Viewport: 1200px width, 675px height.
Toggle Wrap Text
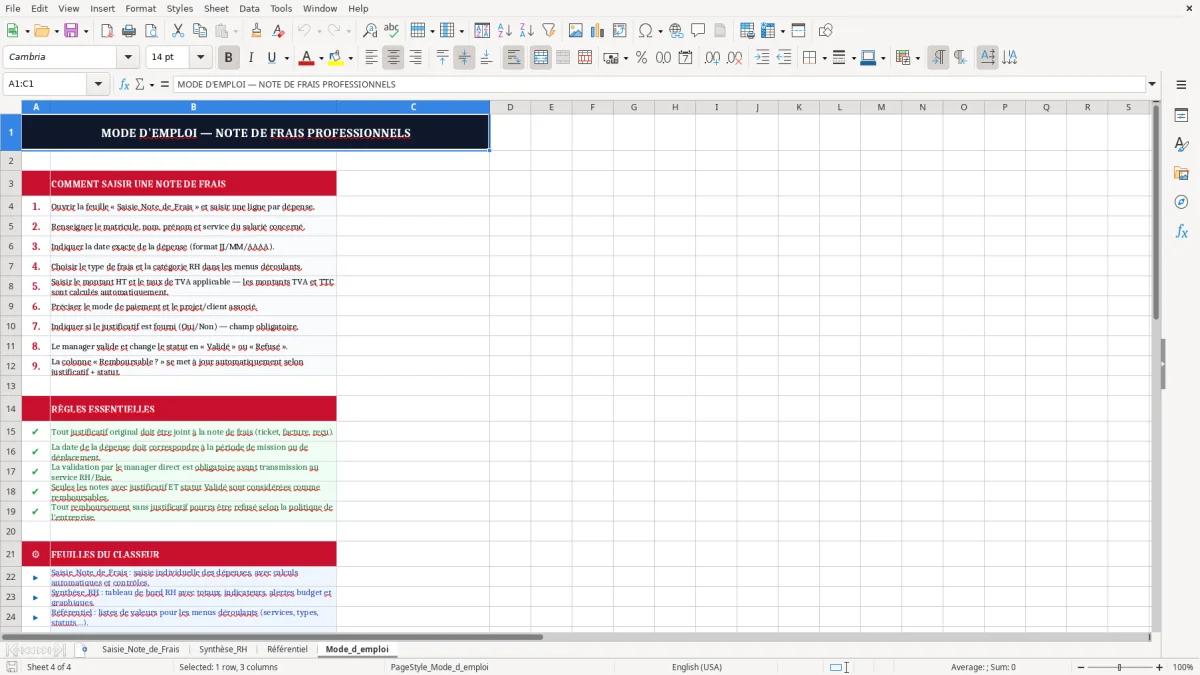513,58
